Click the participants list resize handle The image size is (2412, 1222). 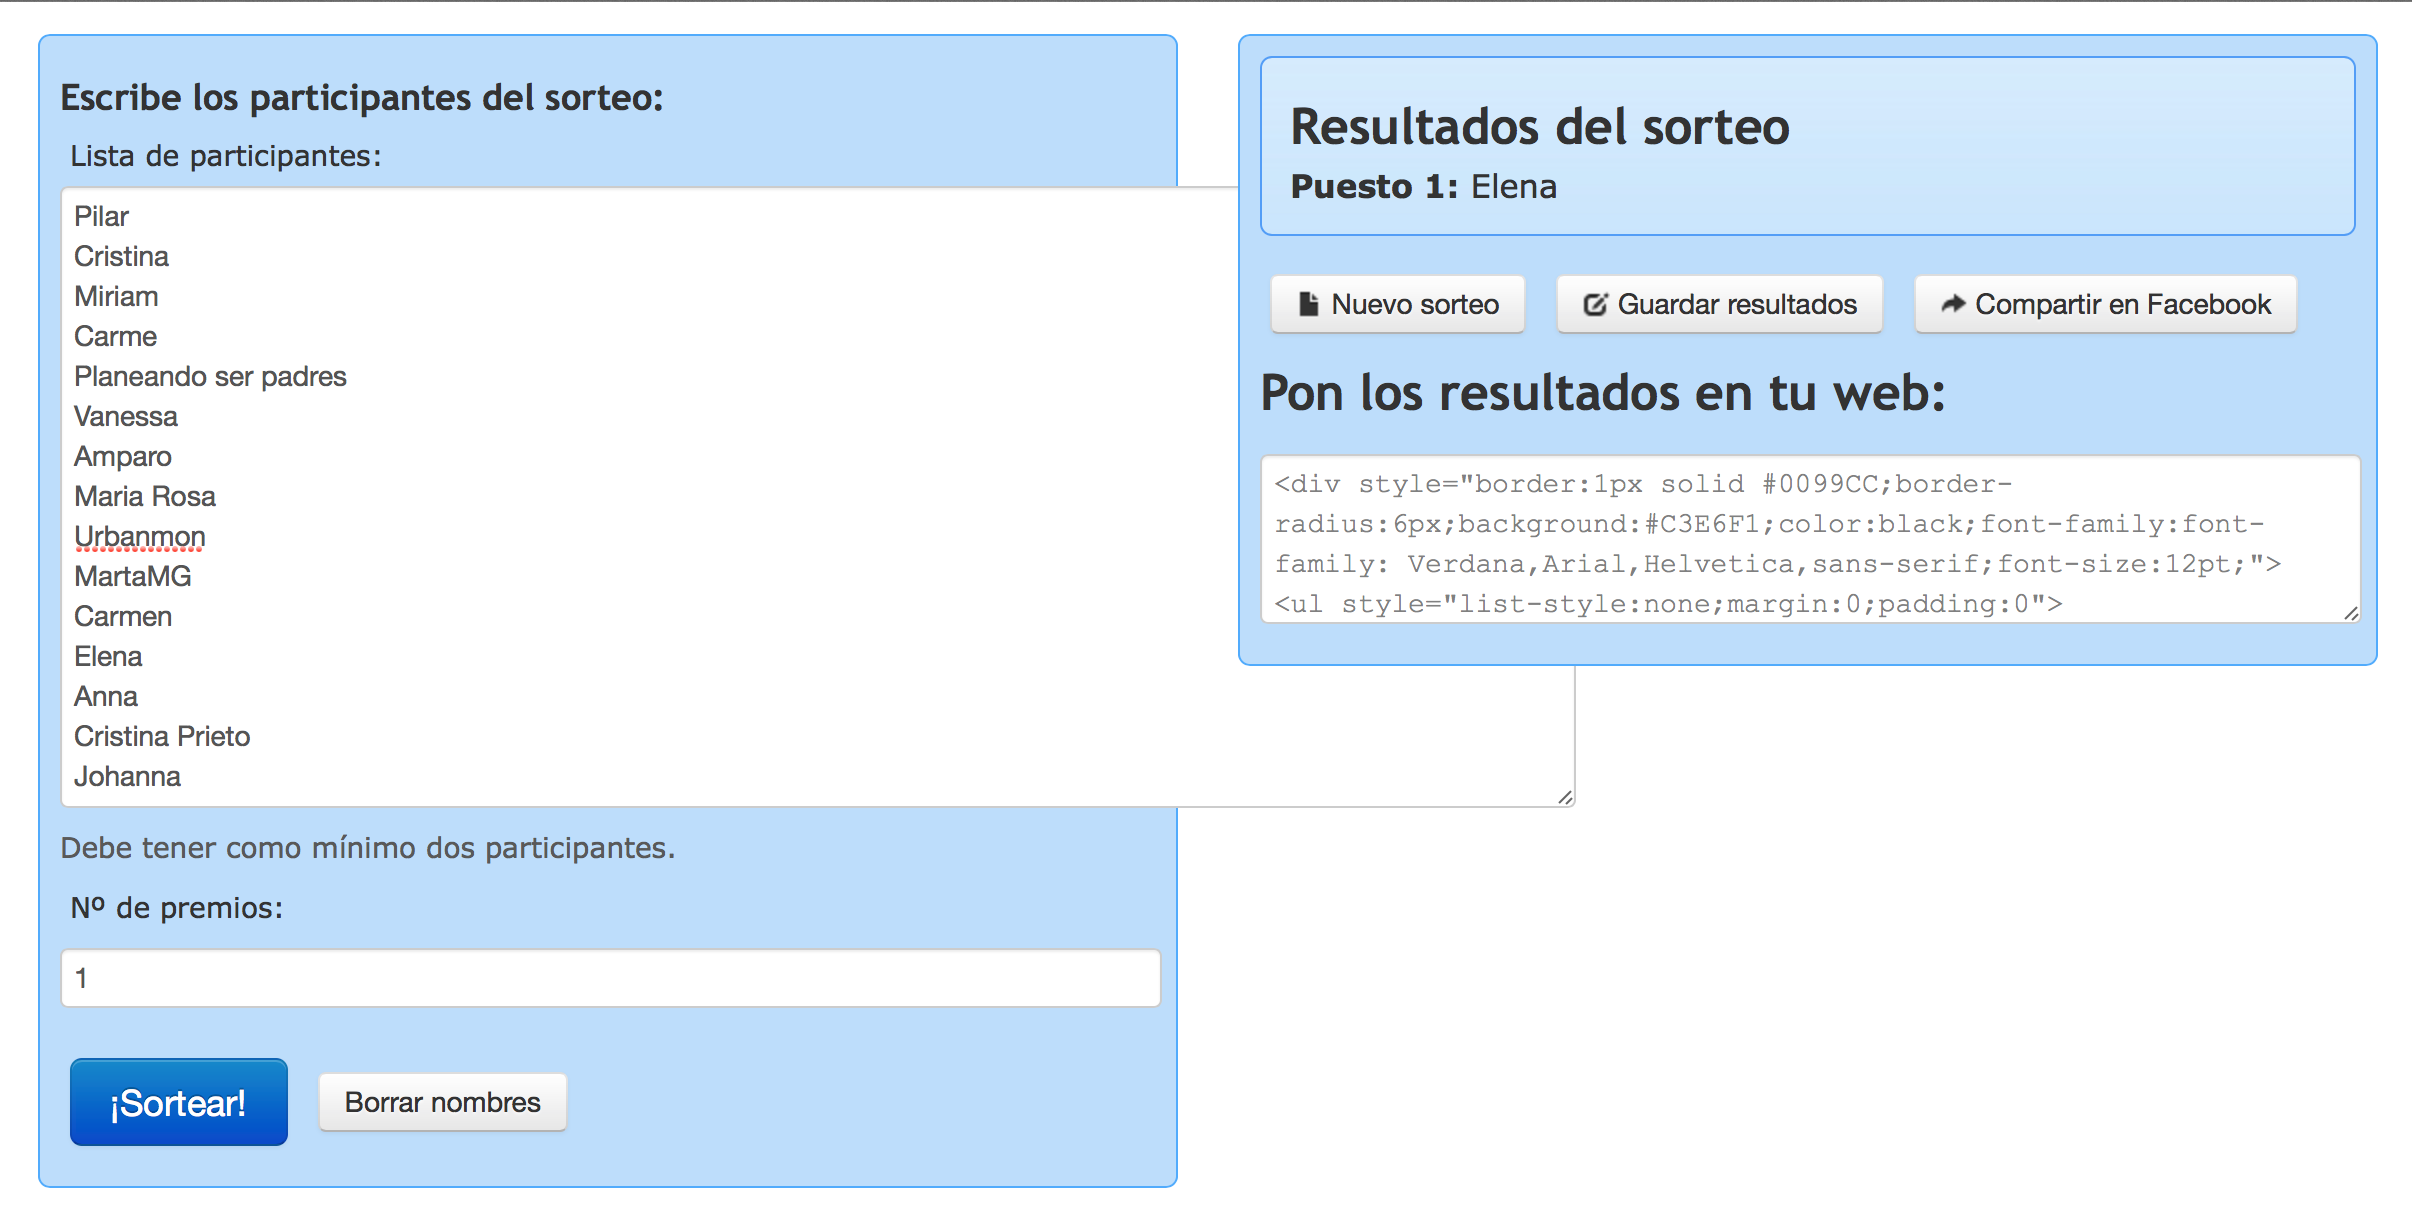[1565, 797]
